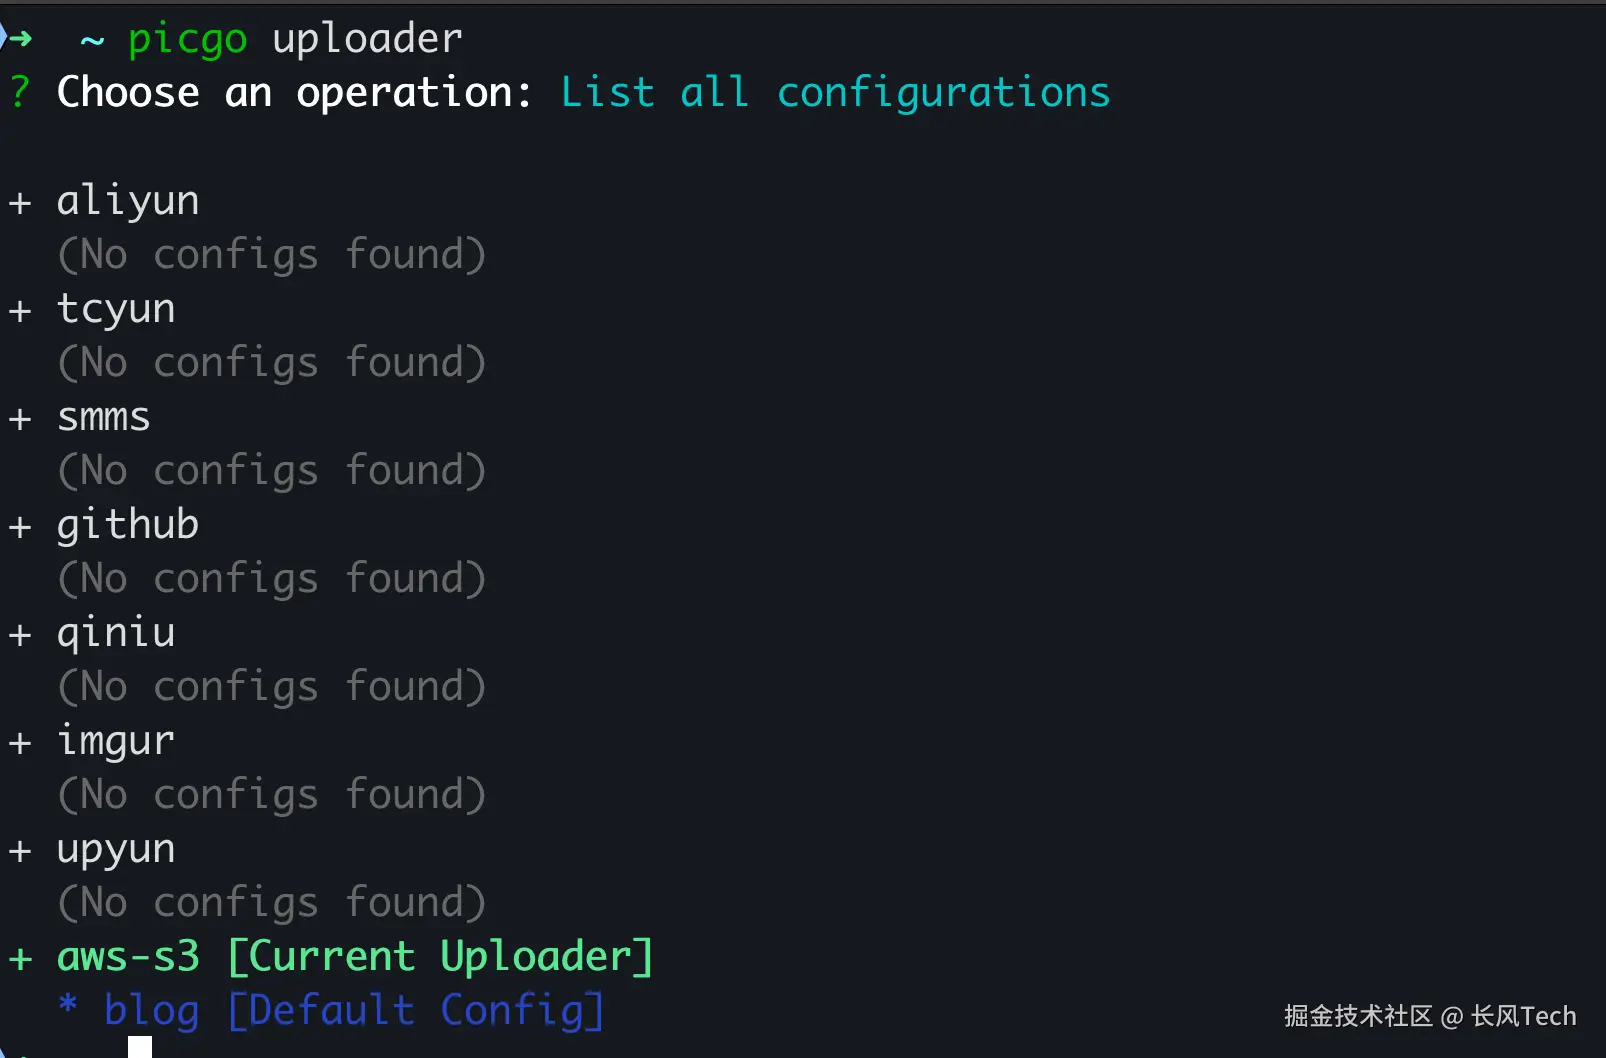Select the smms uploader entry
Viewport: 1606px width, 1058px height.
(x=104, y=417)
